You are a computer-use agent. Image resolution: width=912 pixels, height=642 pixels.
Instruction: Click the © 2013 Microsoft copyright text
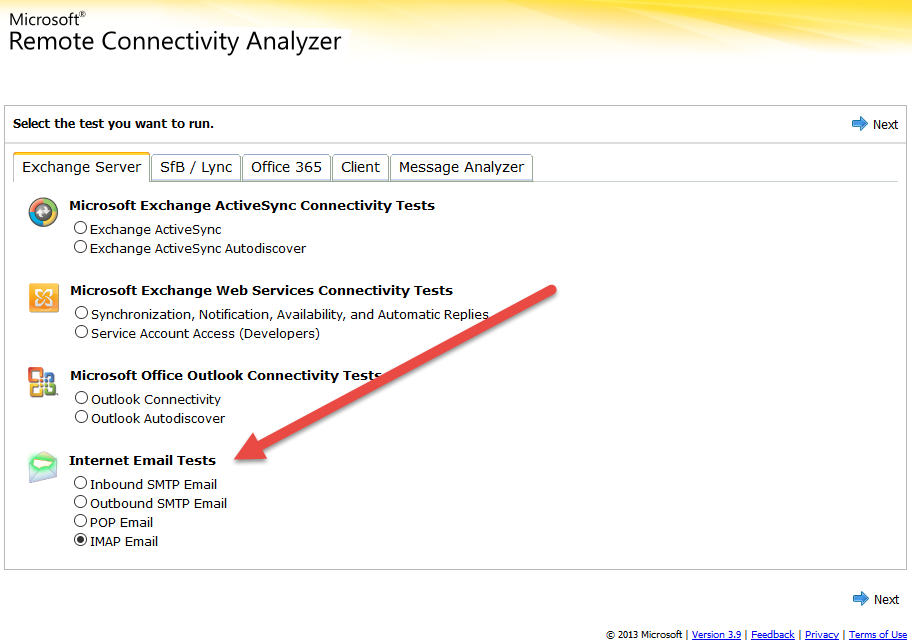644,634
